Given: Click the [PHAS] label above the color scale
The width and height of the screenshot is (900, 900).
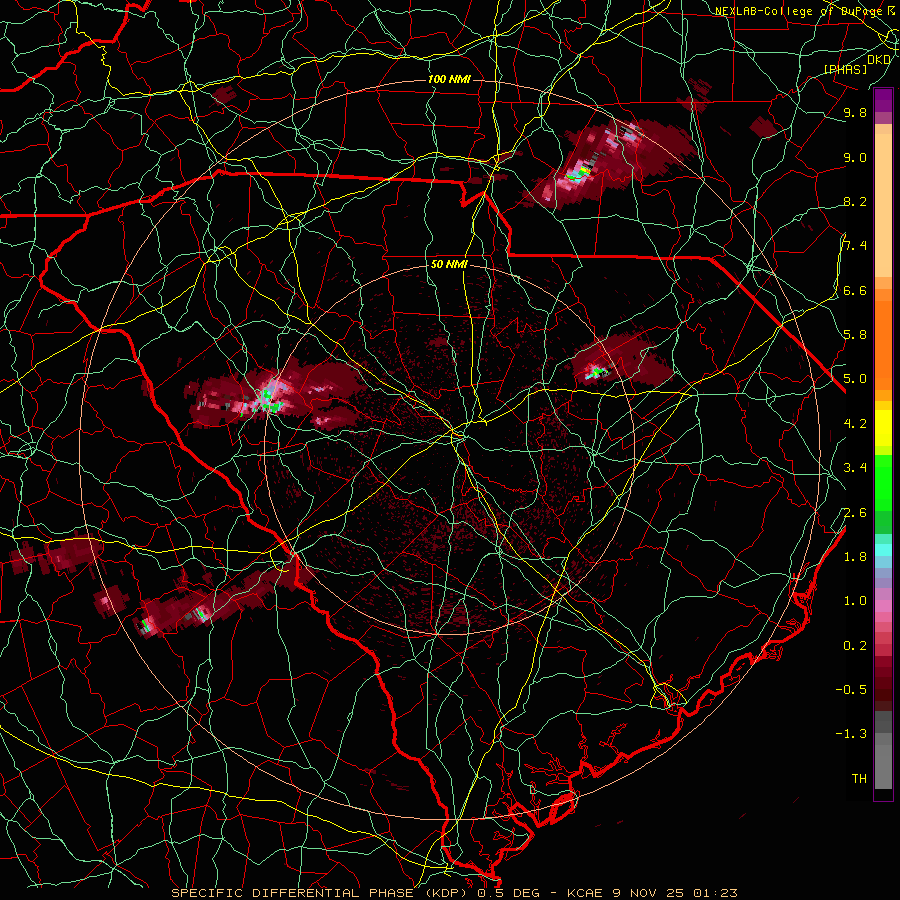Looking at the screenshot, I should tap(845, 69).
